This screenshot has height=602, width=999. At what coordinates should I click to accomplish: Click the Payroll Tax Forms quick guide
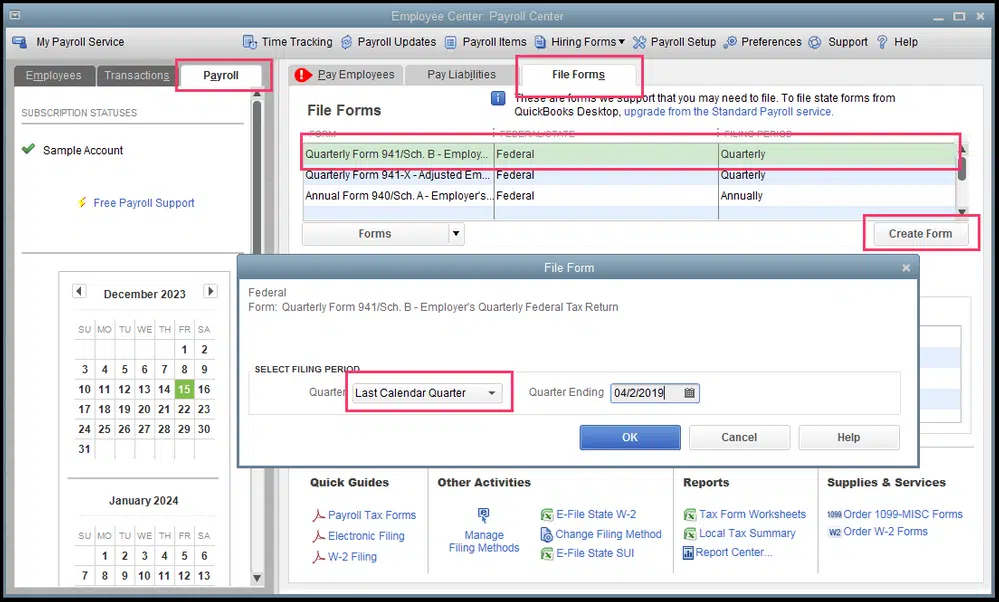click(371, 515)
